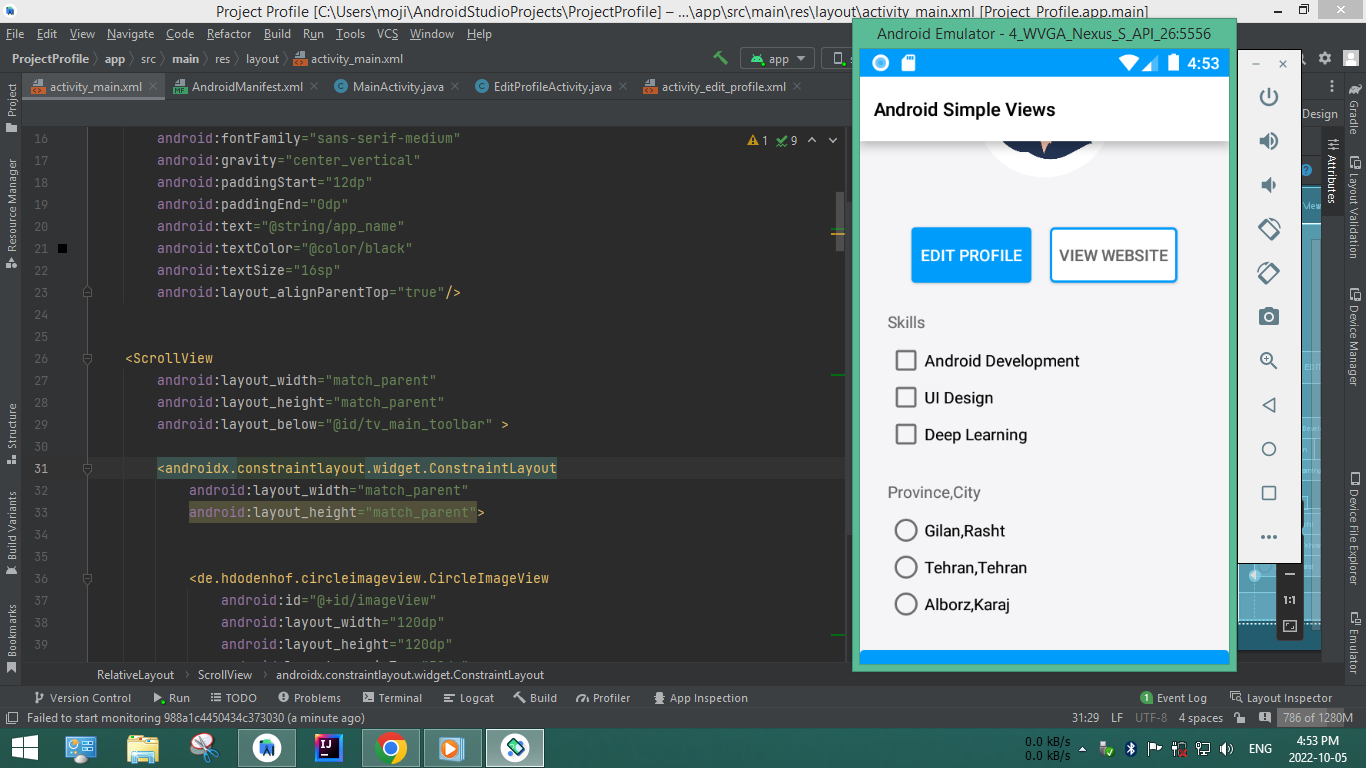Set designer zoom to 1:1

1290,600
